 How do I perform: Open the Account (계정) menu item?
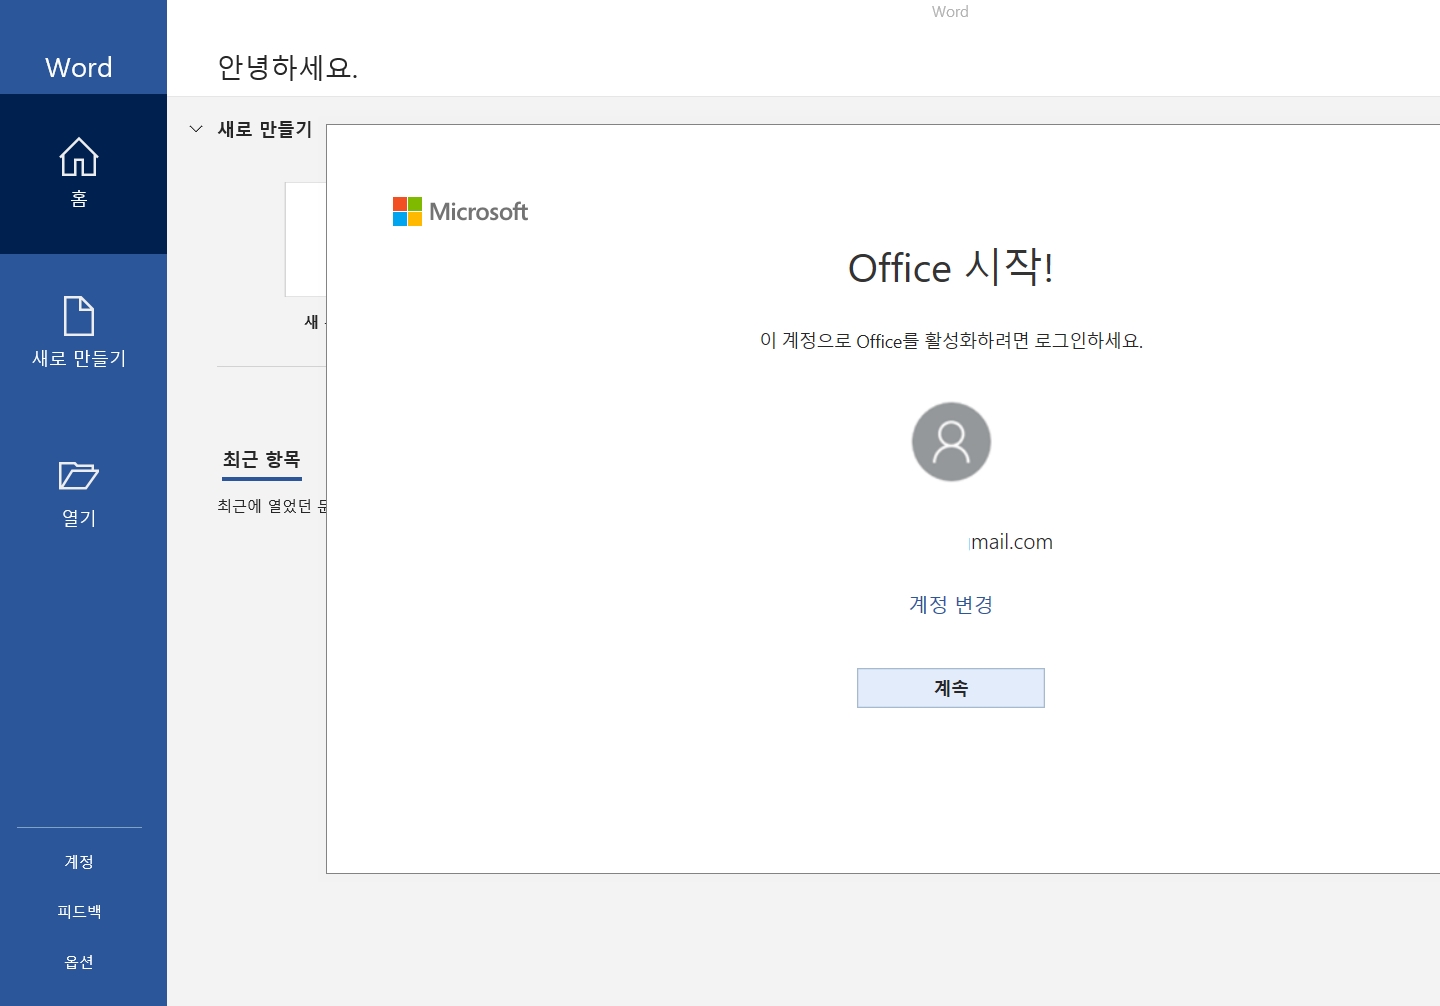[x=79, y=862]
